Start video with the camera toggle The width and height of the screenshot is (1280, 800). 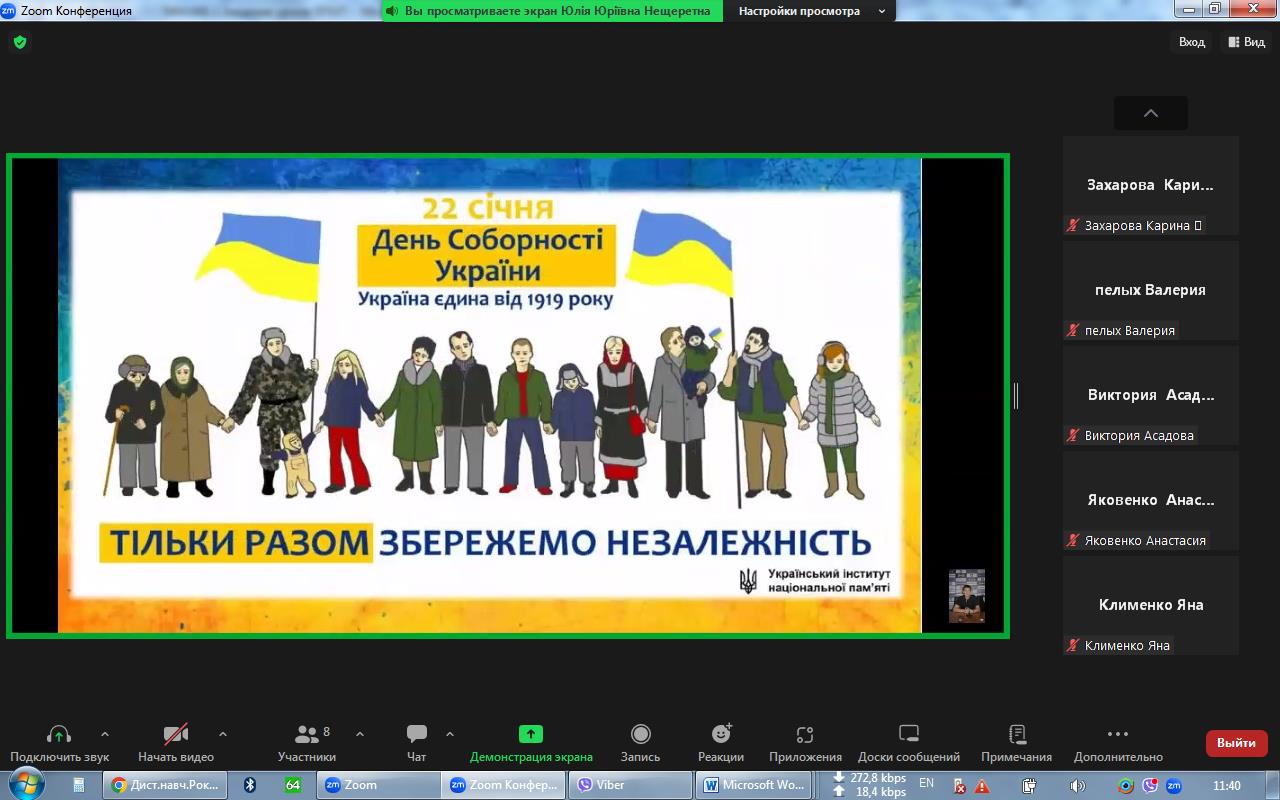tap(176, 734)
